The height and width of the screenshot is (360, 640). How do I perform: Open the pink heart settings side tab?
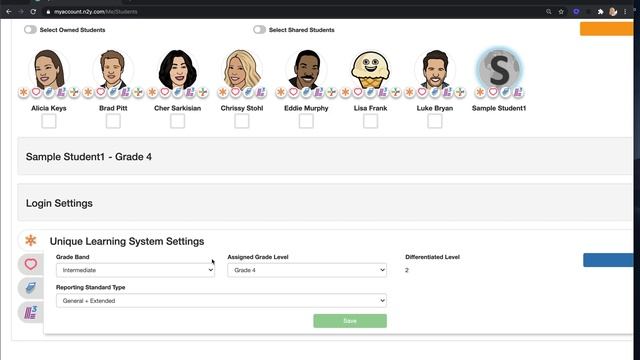tap(31, 264)
